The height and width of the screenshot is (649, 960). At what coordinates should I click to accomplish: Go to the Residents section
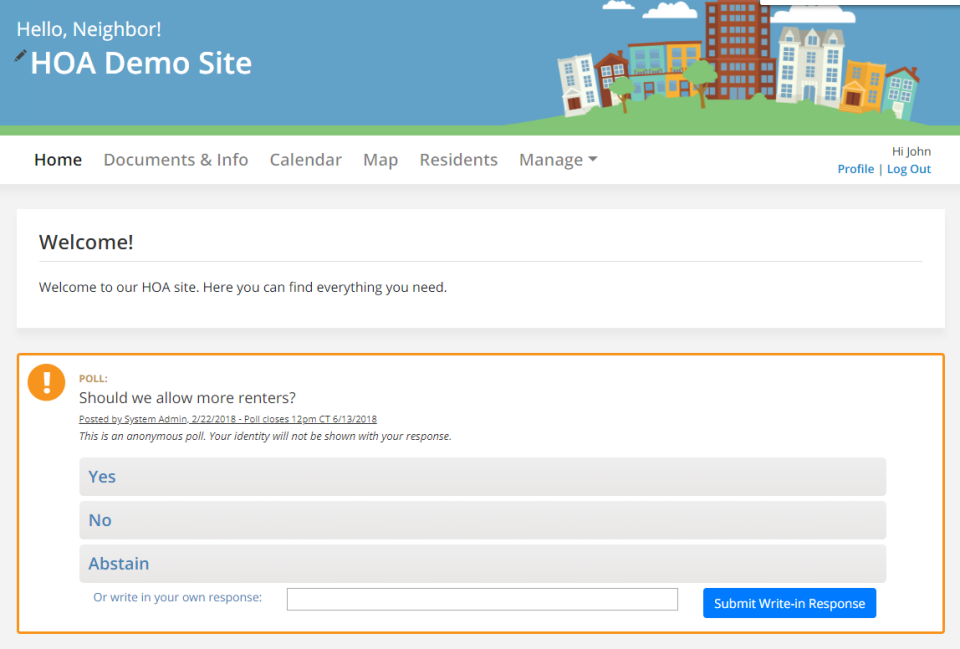[x=458, y=159]
